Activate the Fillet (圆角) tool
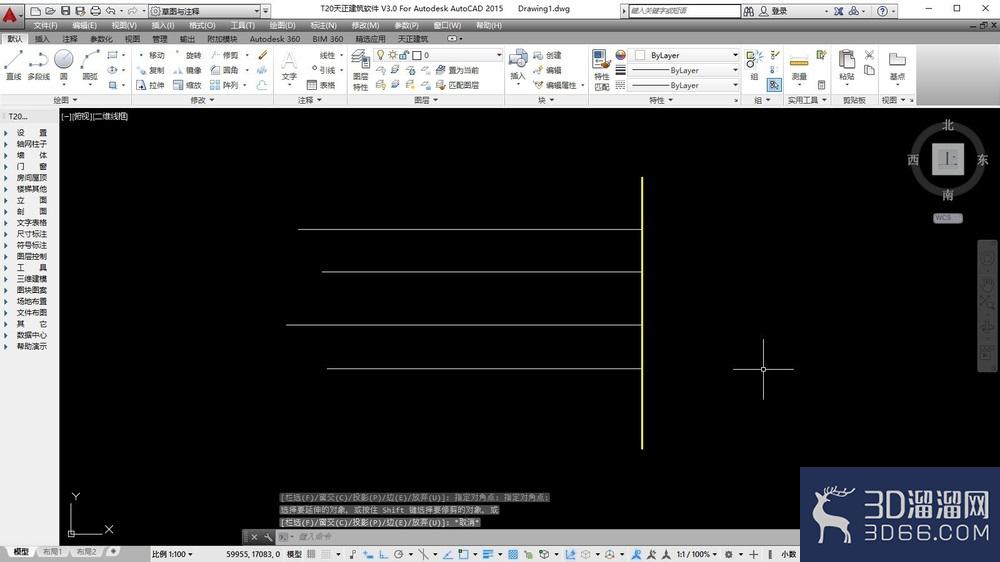Screen dimensions: 1000x562 [x=225, y=70]
